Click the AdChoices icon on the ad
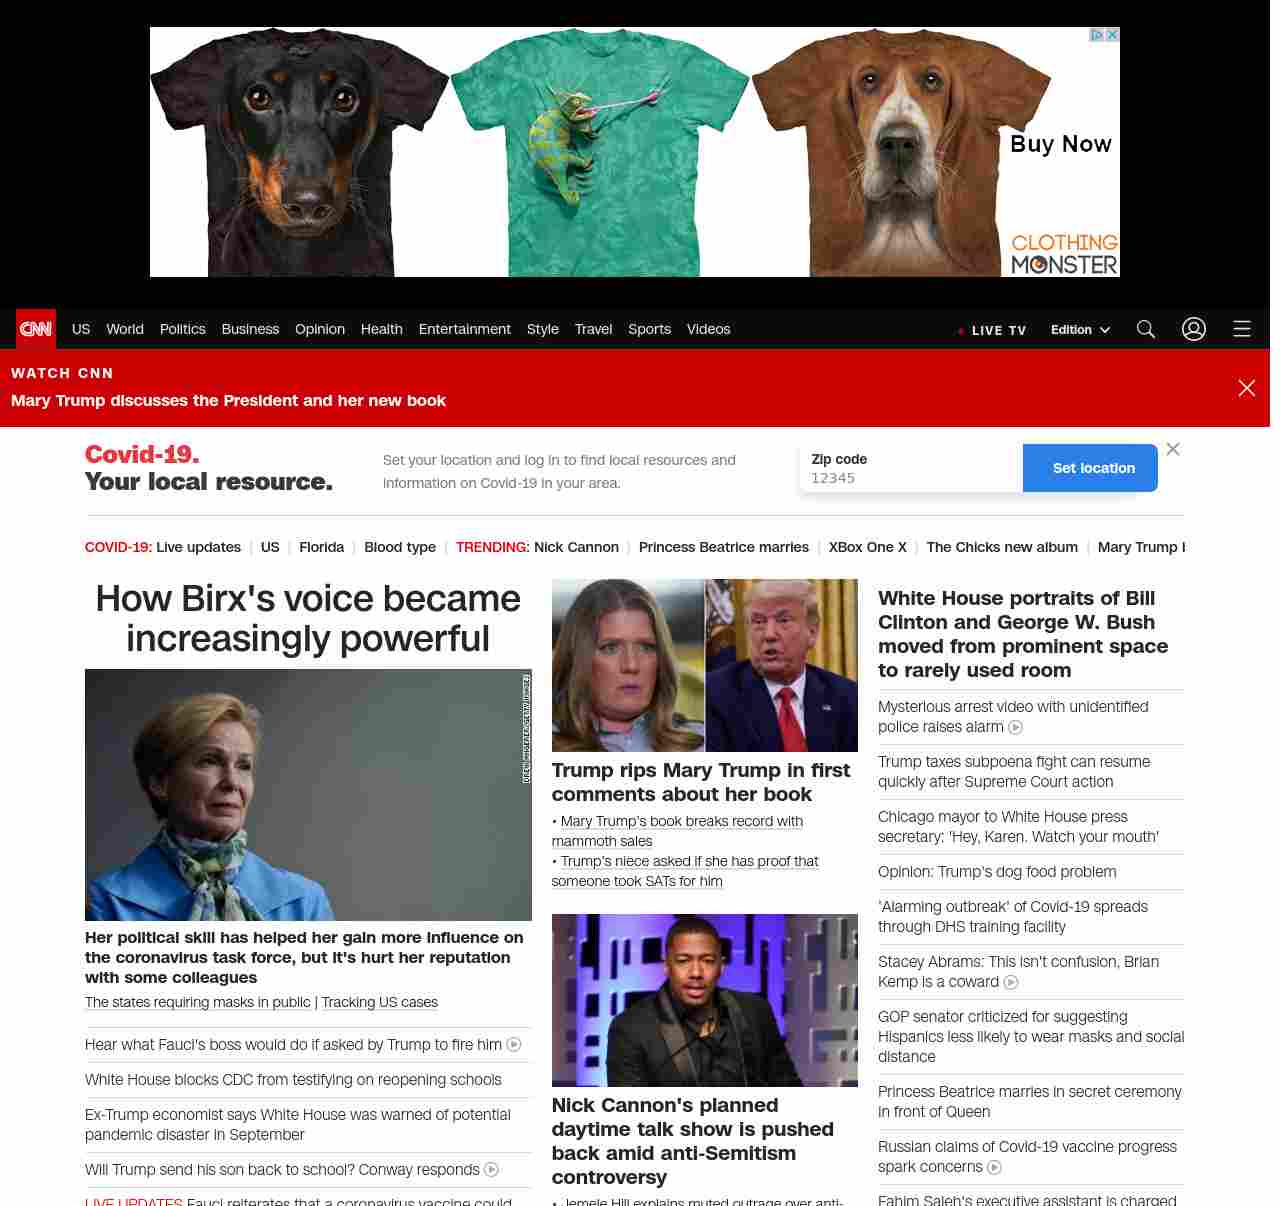 click(x=1097, y=35)
